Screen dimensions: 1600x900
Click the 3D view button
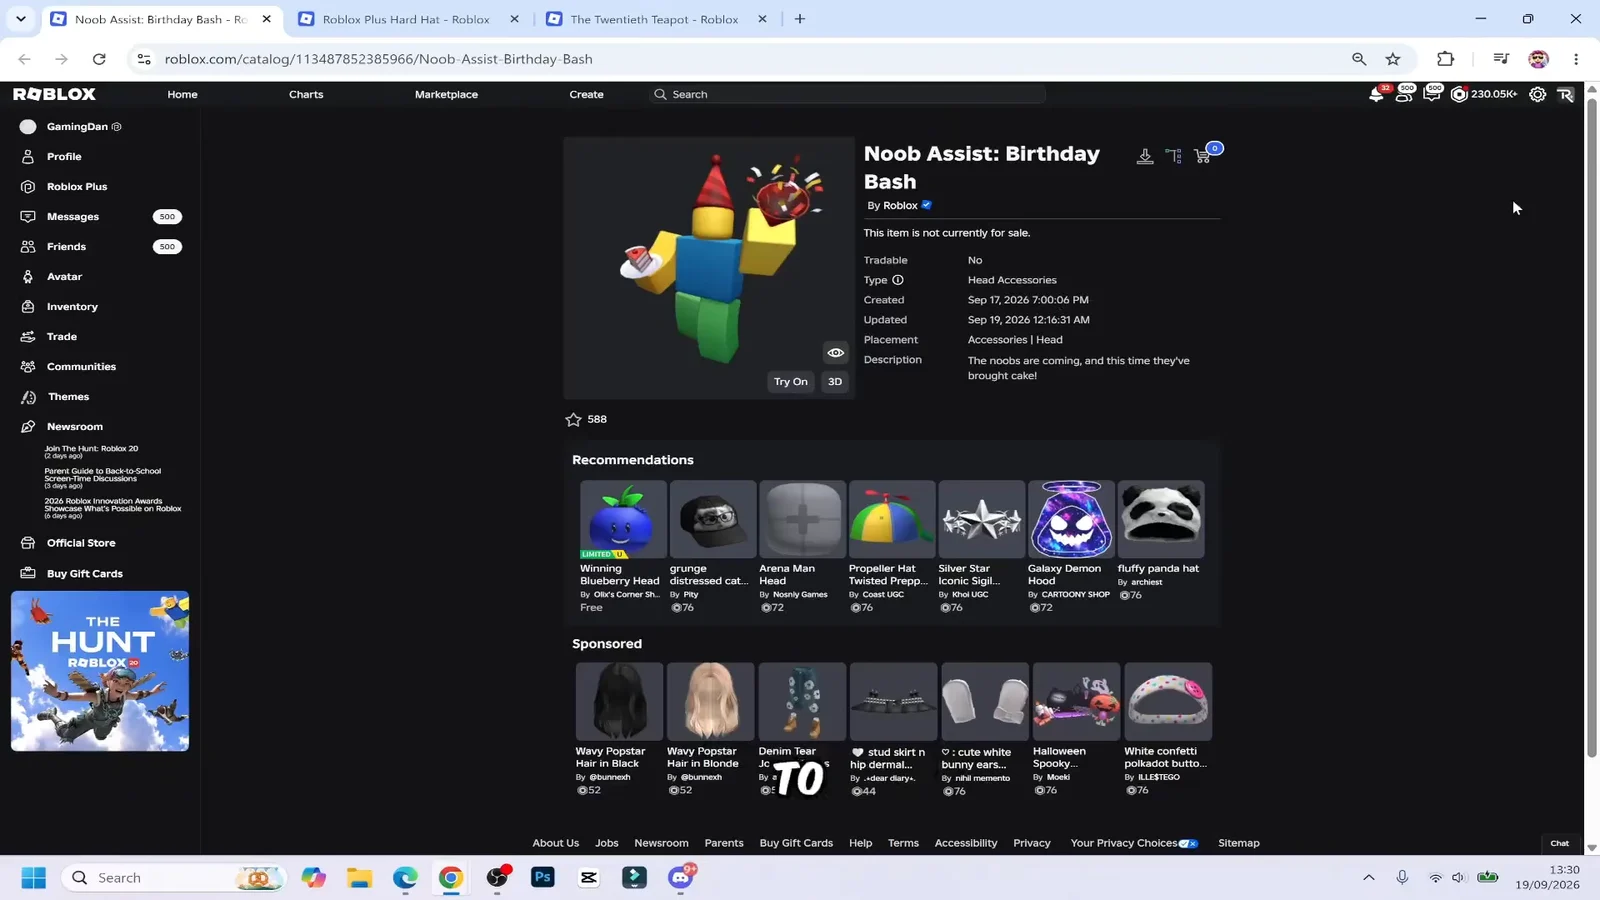(835, 382)
